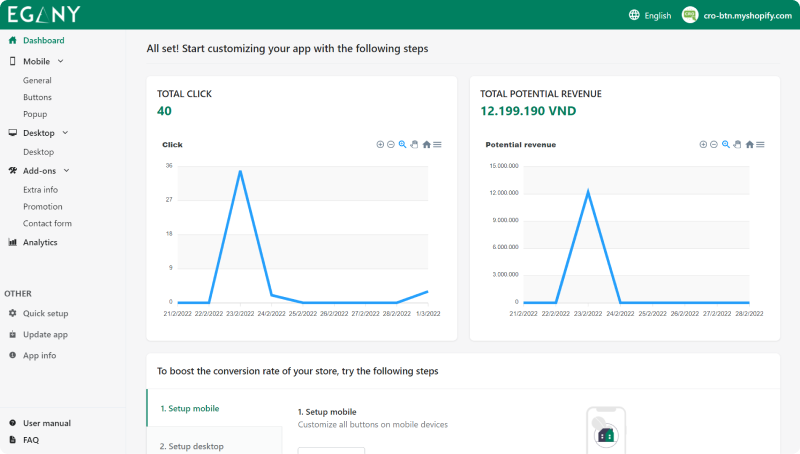Click the store avatar icon in header
This screenshot has height=454, width=800.
[x=689, y=15]
